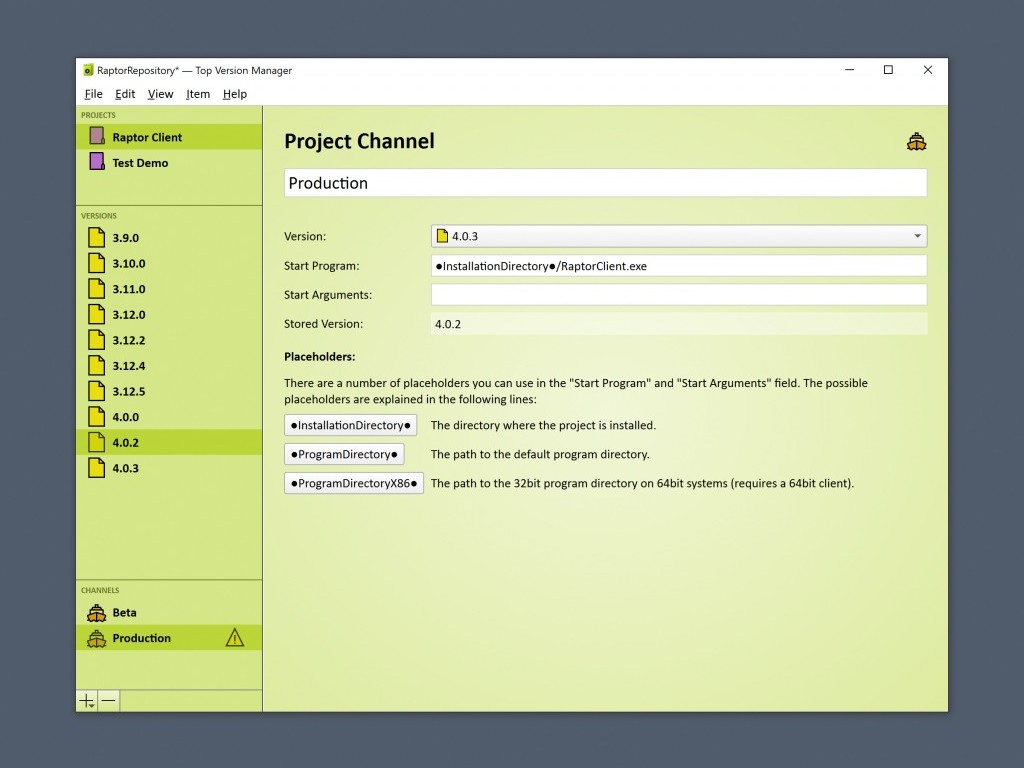
Task: Select the 3.9.0 version file icon
Action: tap(97, 238)
